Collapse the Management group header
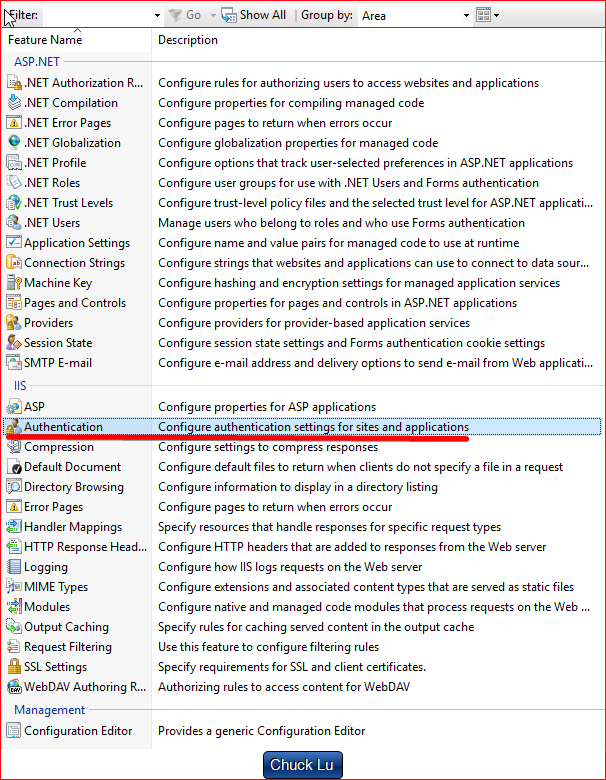Screen dimensions: 606x780 [49, 709]
